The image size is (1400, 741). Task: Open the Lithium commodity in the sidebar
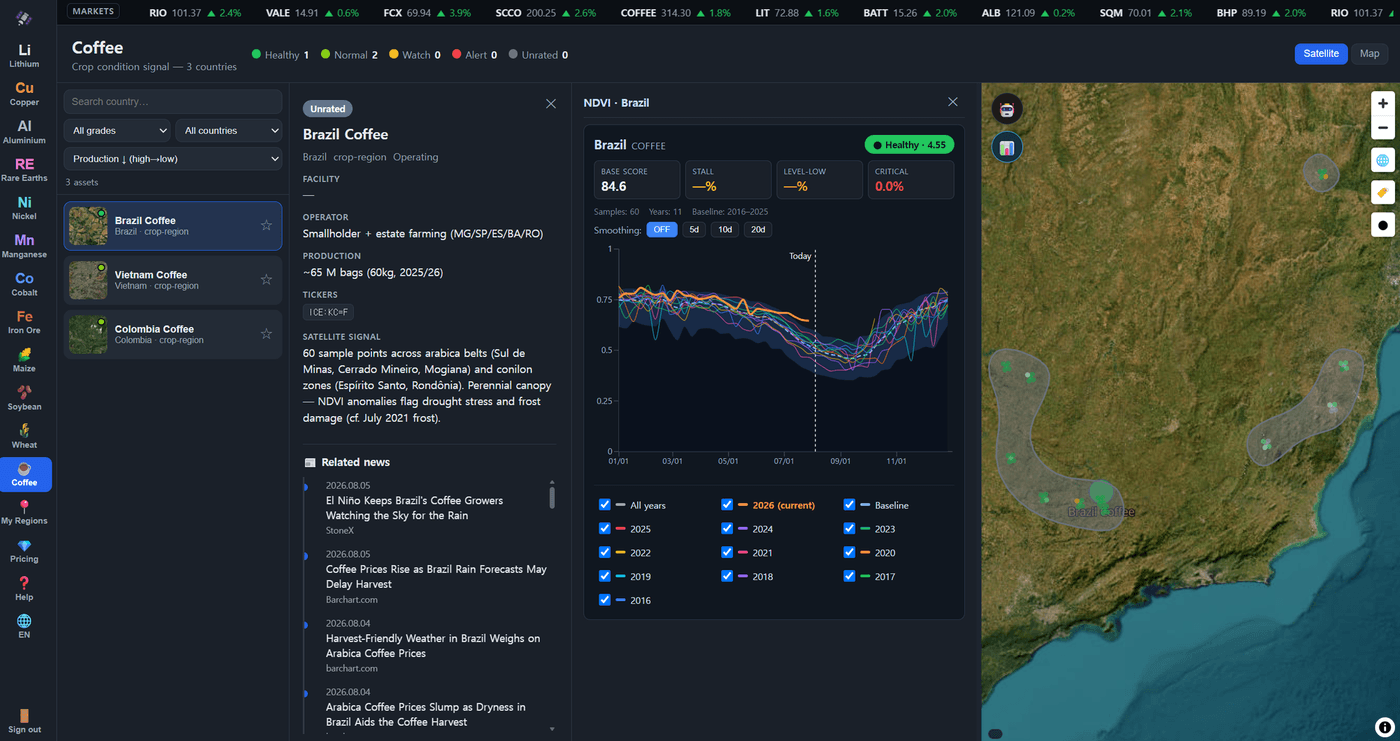24,55
